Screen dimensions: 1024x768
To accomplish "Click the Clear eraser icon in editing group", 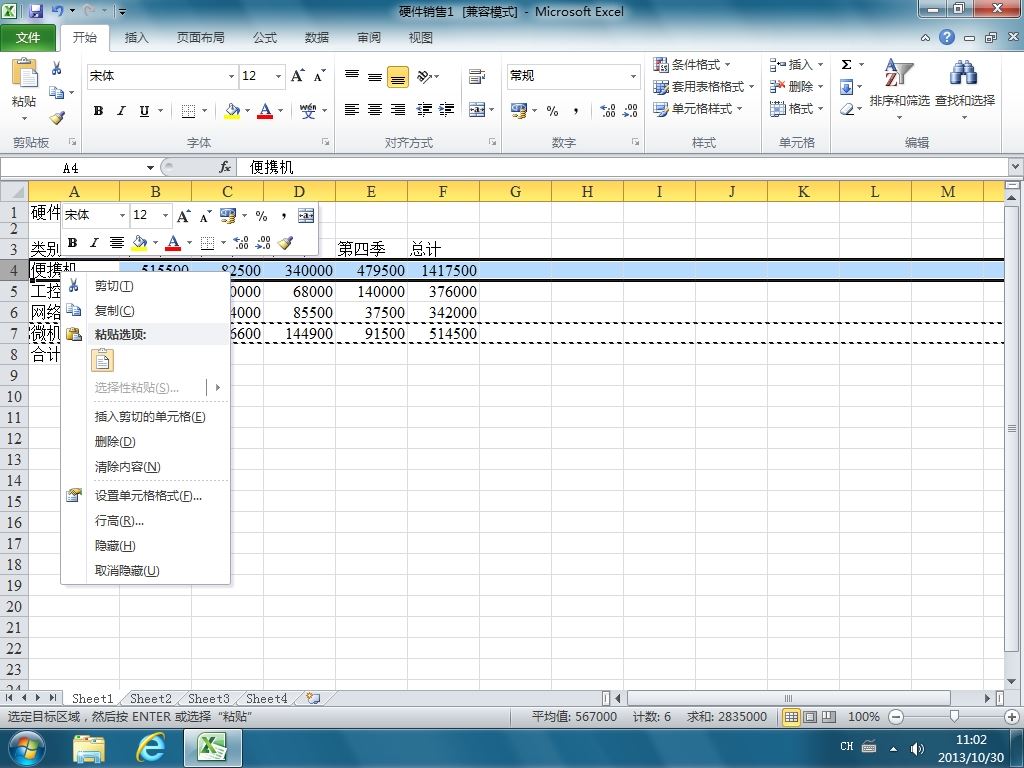I will pyautogui.click(x=847, y=108).
